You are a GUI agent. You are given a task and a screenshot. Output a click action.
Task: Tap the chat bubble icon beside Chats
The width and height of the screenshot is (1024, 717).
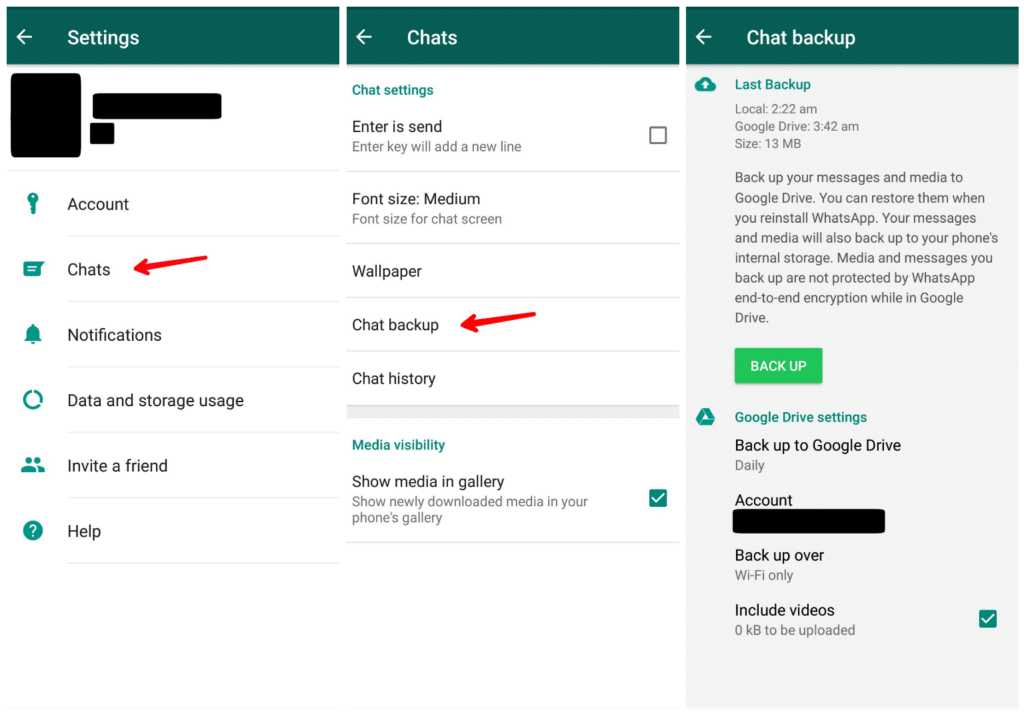[x=33, y=269]
